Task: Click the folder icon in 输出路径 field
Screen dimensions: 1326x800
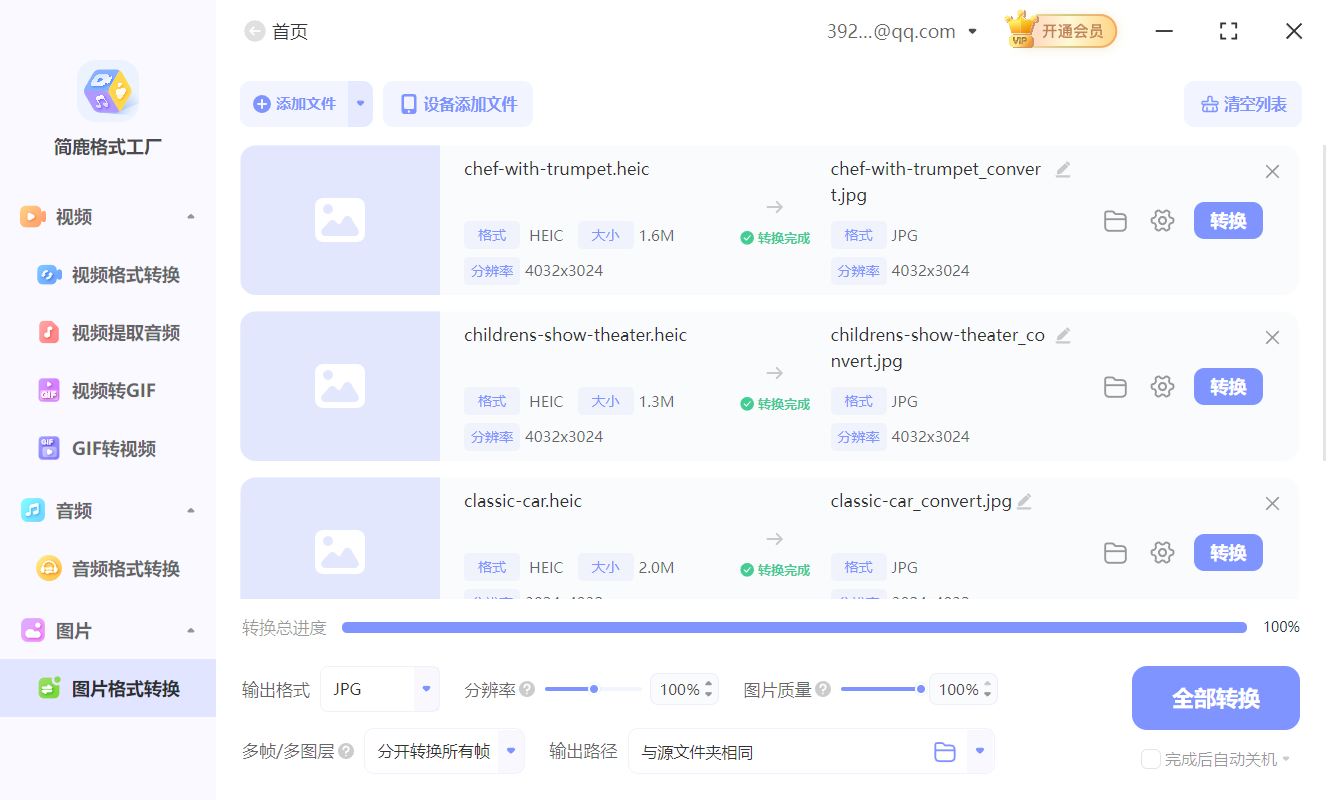Action: coord(944,751)
